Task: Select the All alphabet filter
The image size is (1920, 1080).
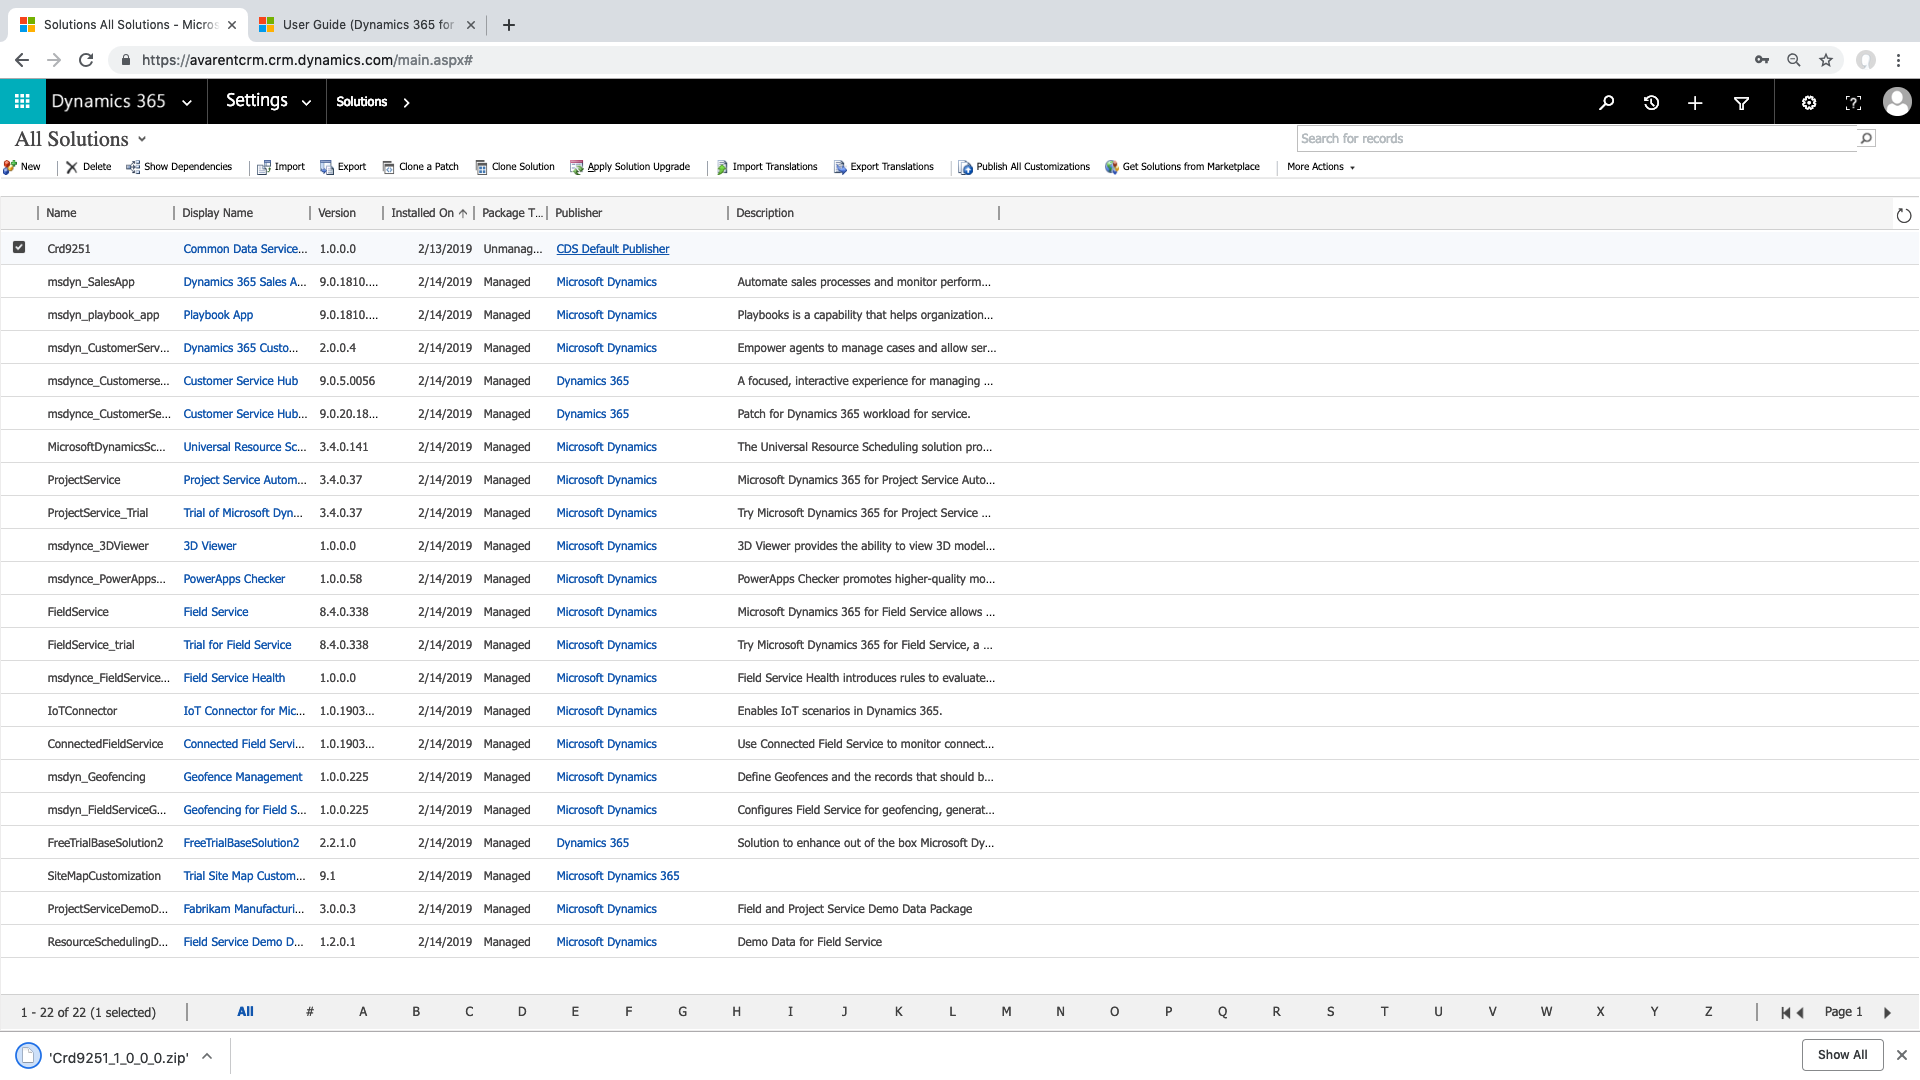Action: pyautogui.click(x=245, y=1012)
